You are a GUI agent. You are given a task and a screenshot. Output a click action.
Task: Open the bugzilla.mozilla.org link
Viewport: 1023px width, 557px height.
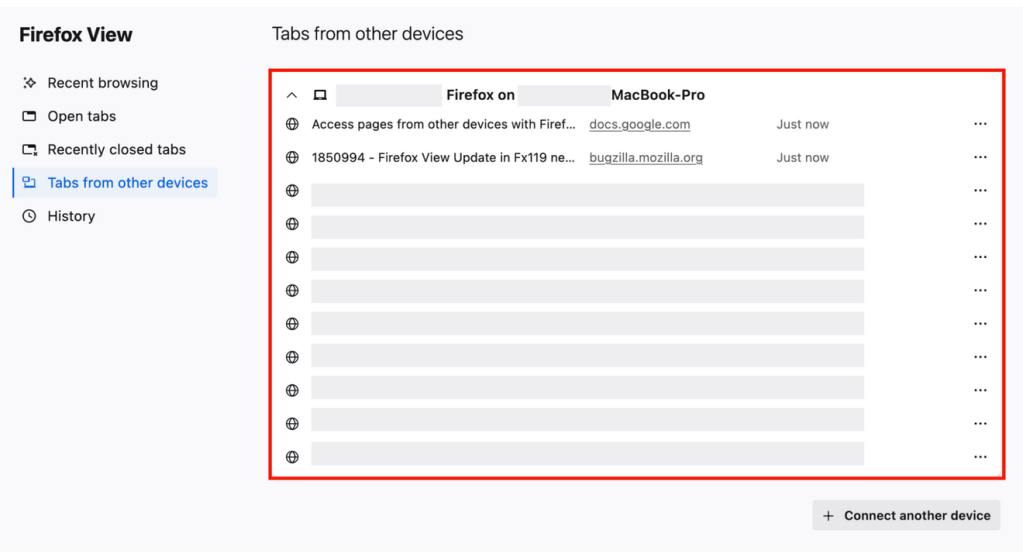pos(646,158)
